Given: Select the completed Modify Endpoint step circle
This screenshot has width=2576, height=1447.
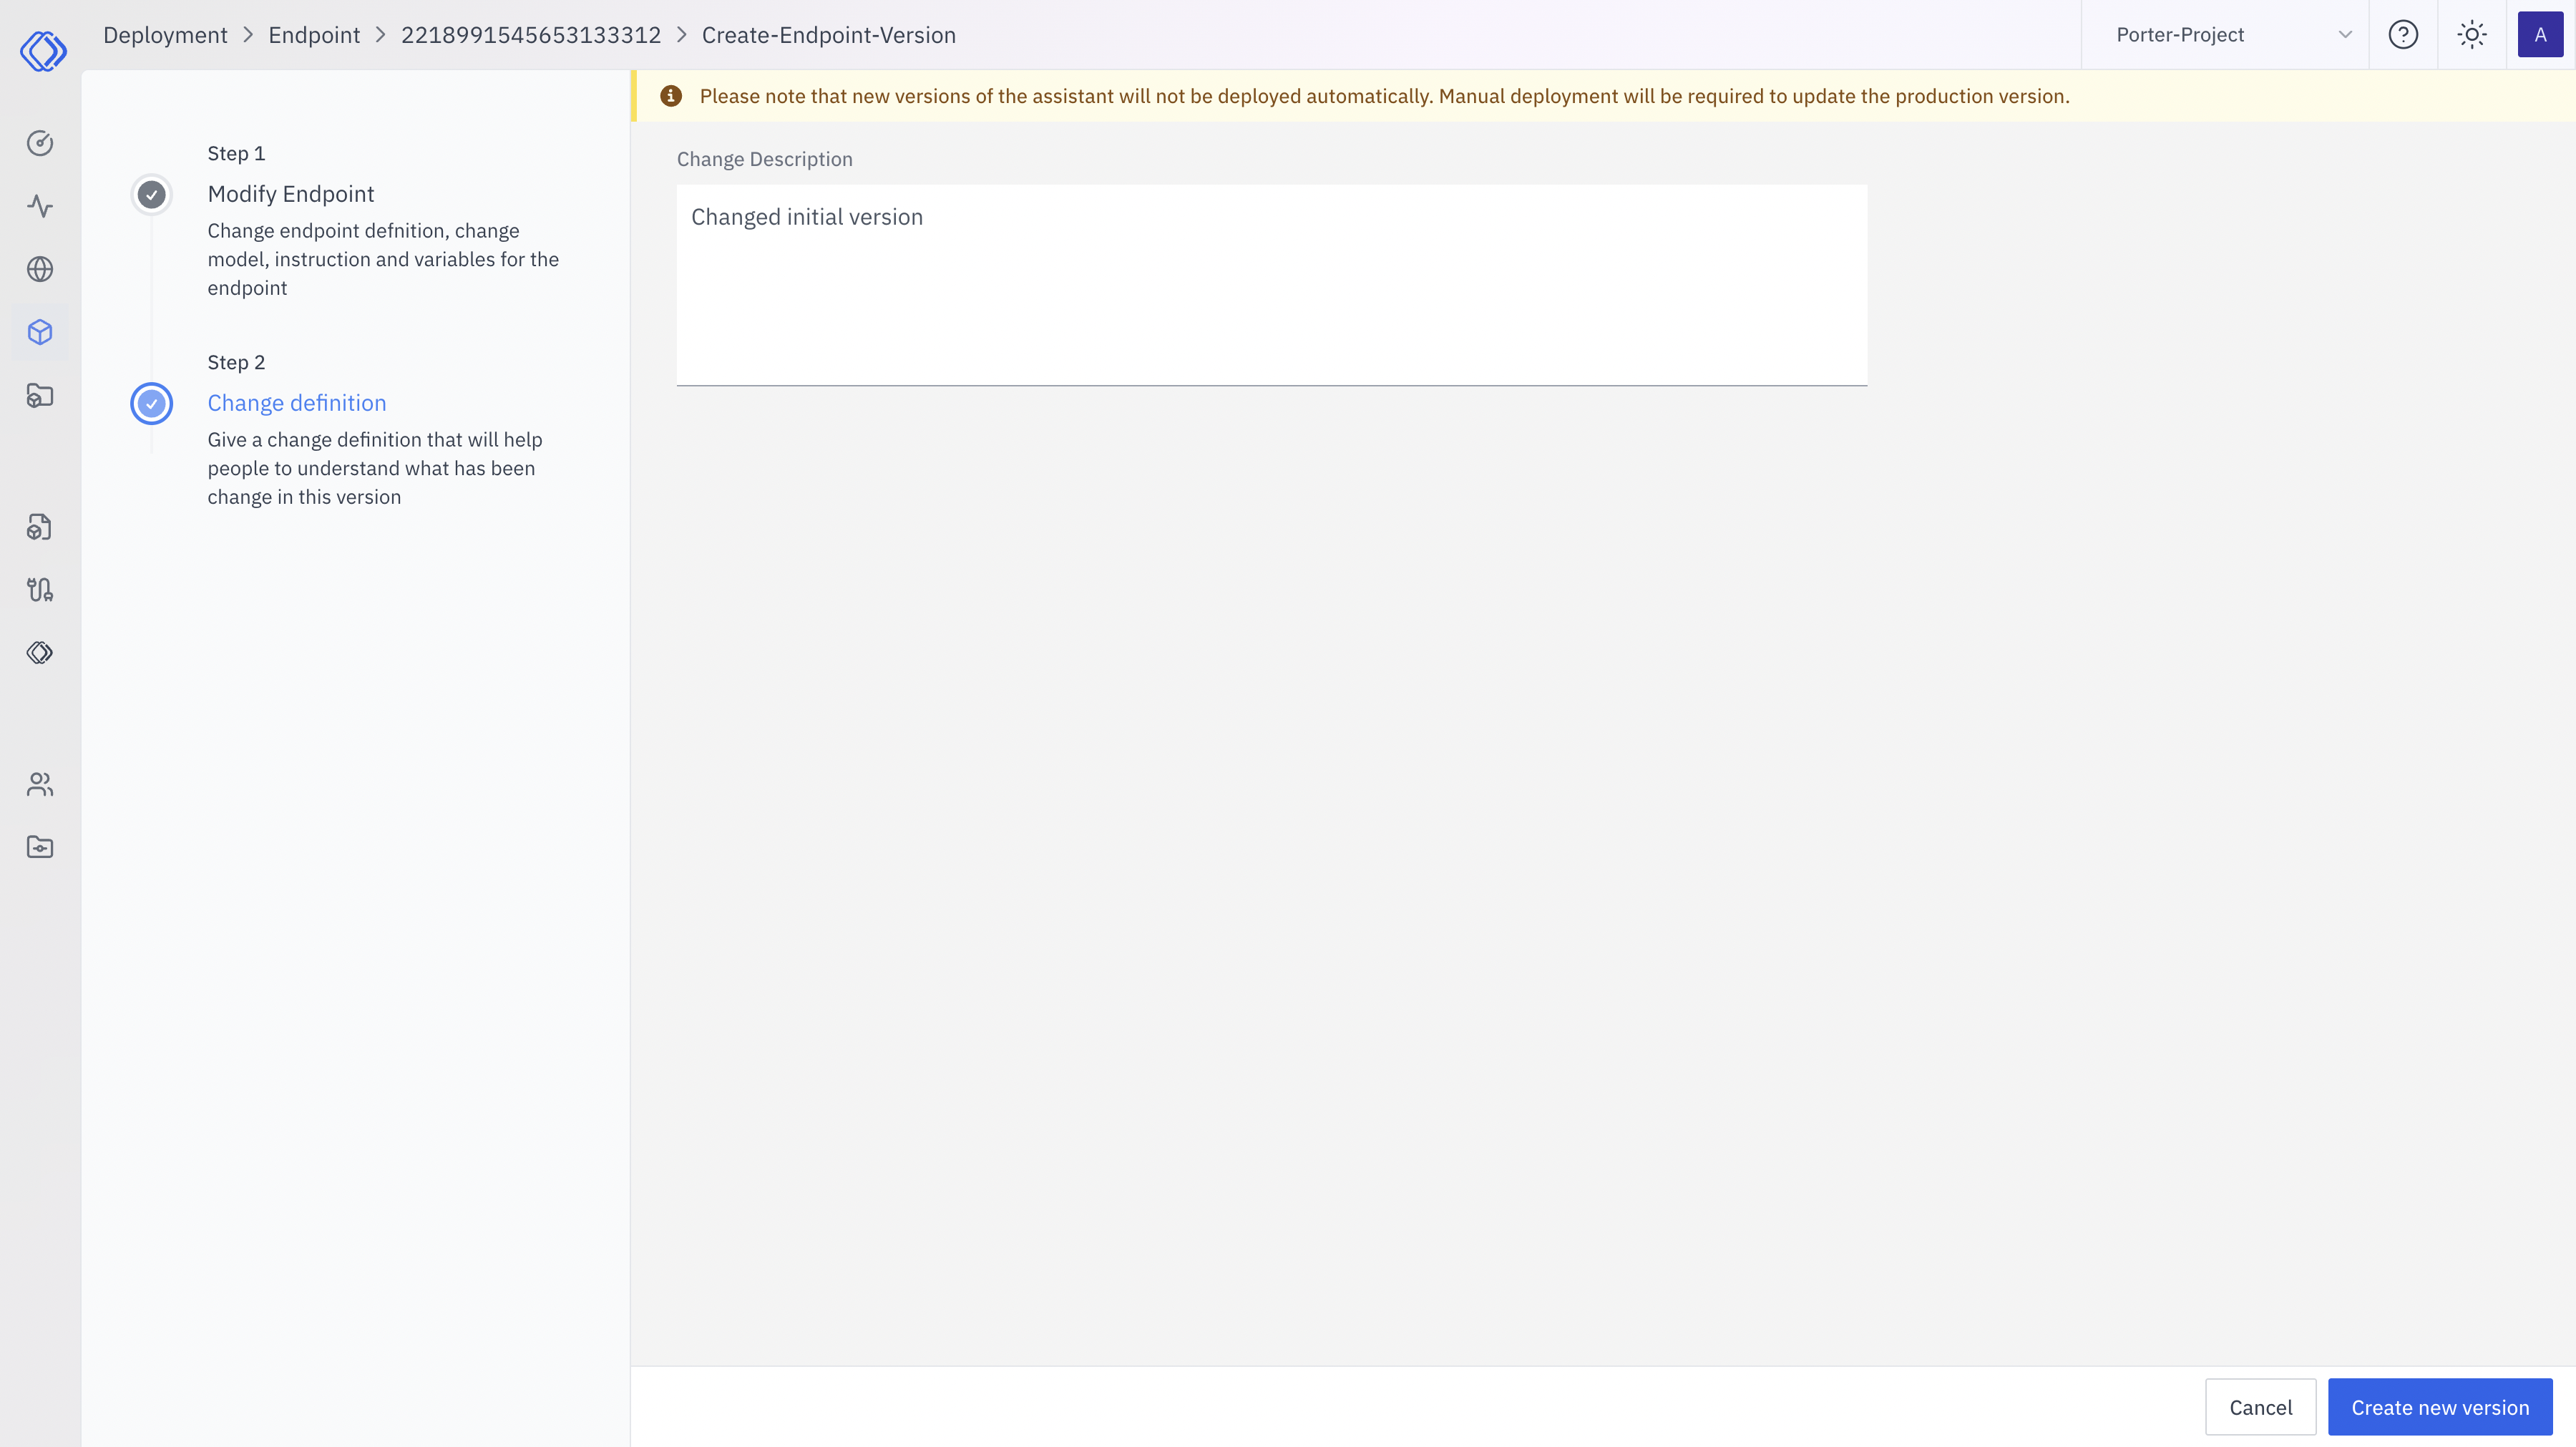Looking at the screenshot, I should tap(151, 195).
